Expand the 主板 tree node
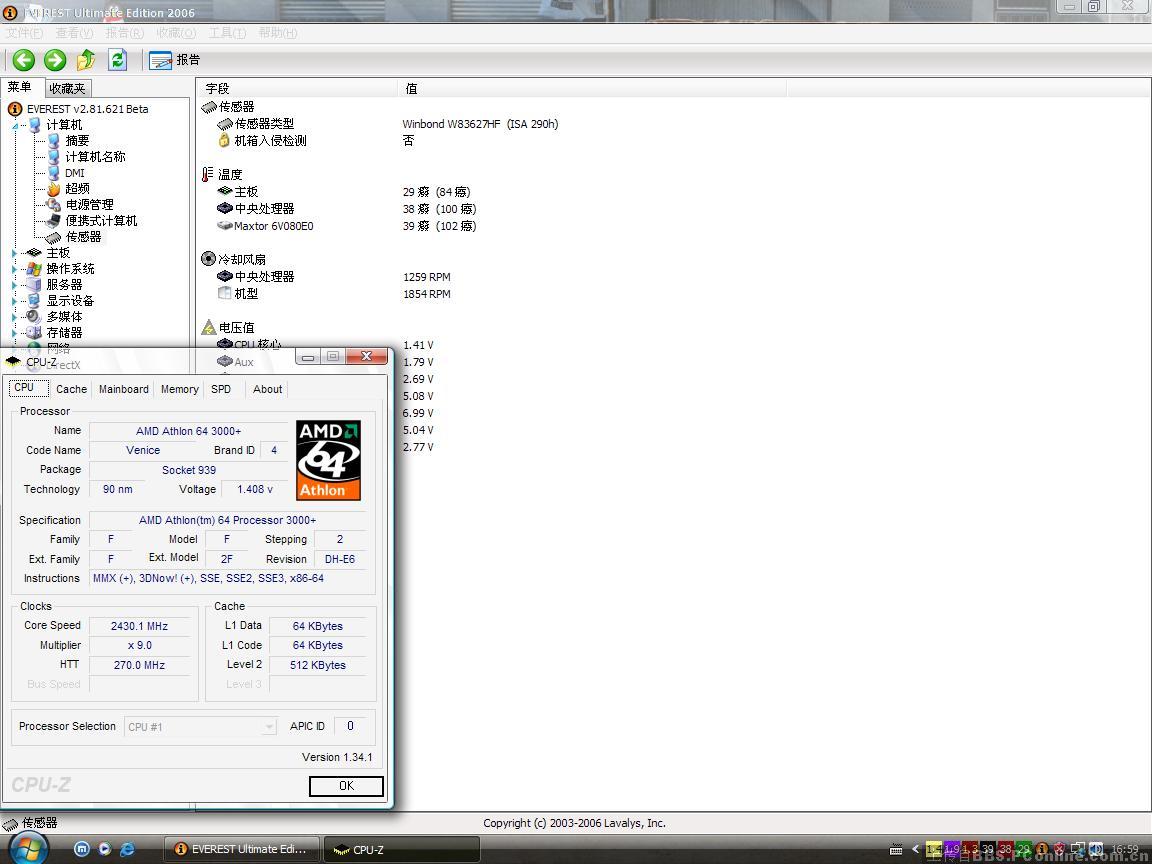This screenshot has width=1152, height=864. (x=15, y=253)
